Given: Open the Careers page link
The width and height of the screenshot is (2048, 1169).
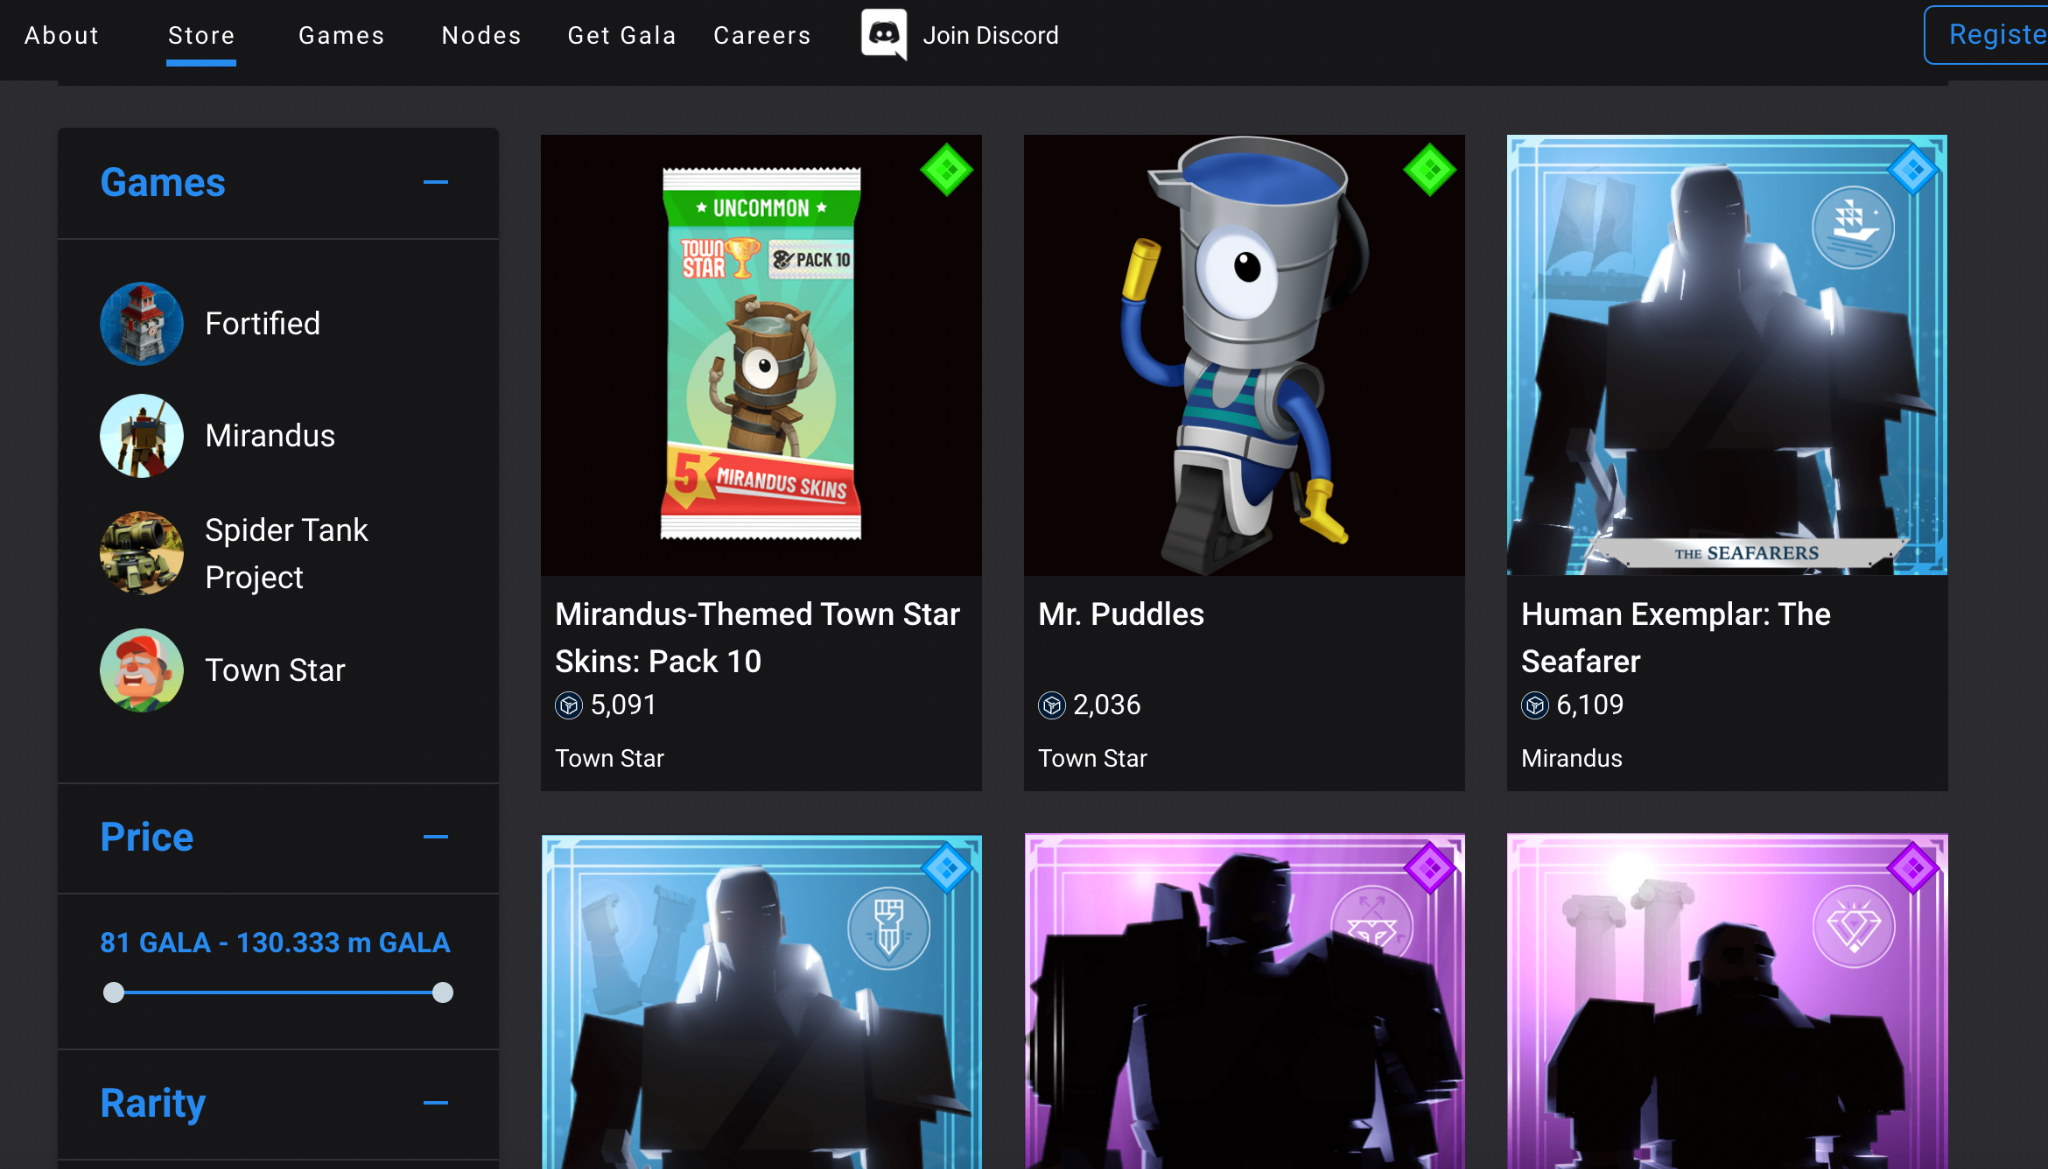Looking at the screenshot, I should click(762, 35).
